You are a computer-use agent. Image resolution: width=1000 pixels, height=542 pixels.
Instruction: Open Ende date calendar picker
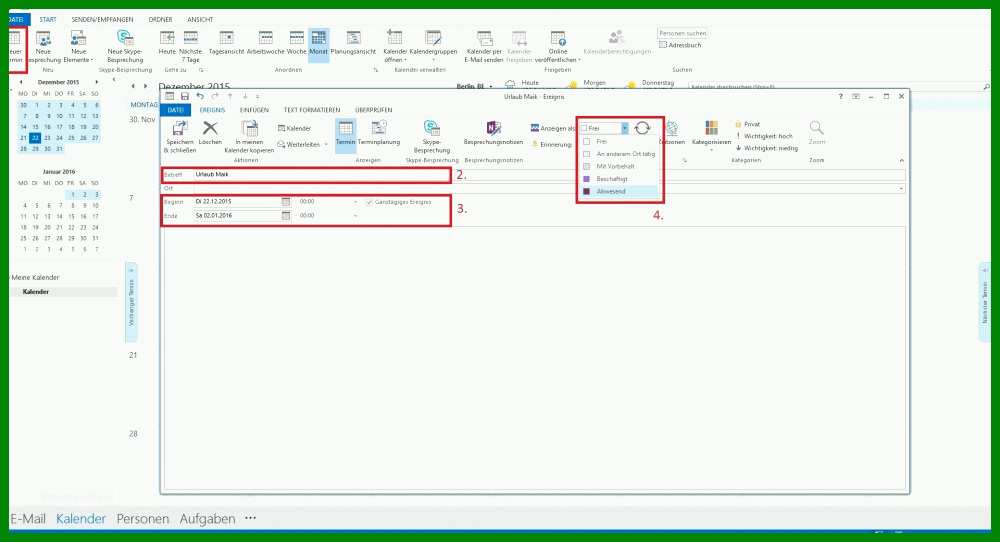(x=286, y=216)
